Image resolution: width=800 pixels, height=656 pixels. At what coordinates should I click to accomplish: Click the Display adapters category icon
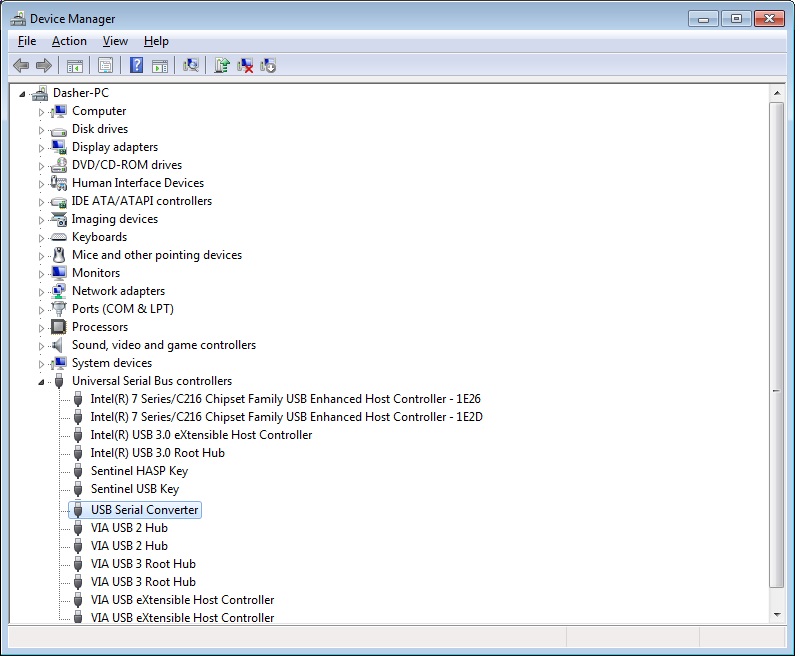(x=59, y=147)
